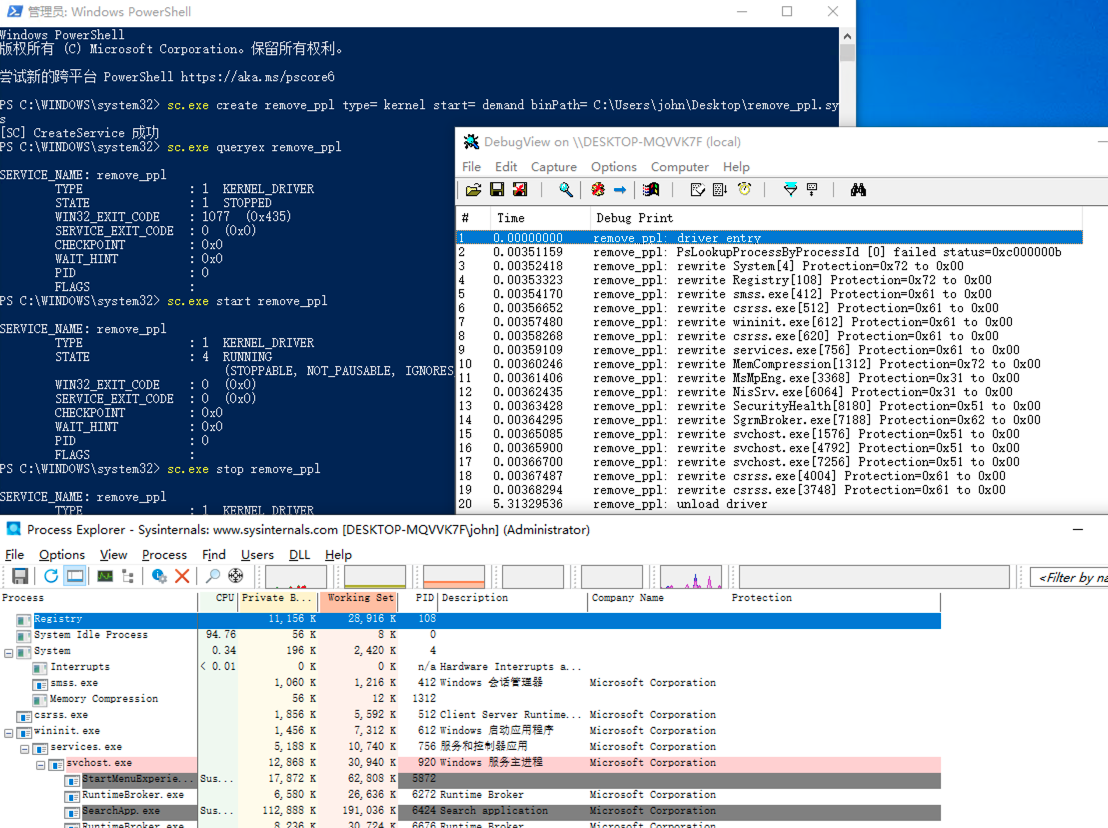Click the Filter/Highlight funnel icon in DebugView

pos(791,189)
